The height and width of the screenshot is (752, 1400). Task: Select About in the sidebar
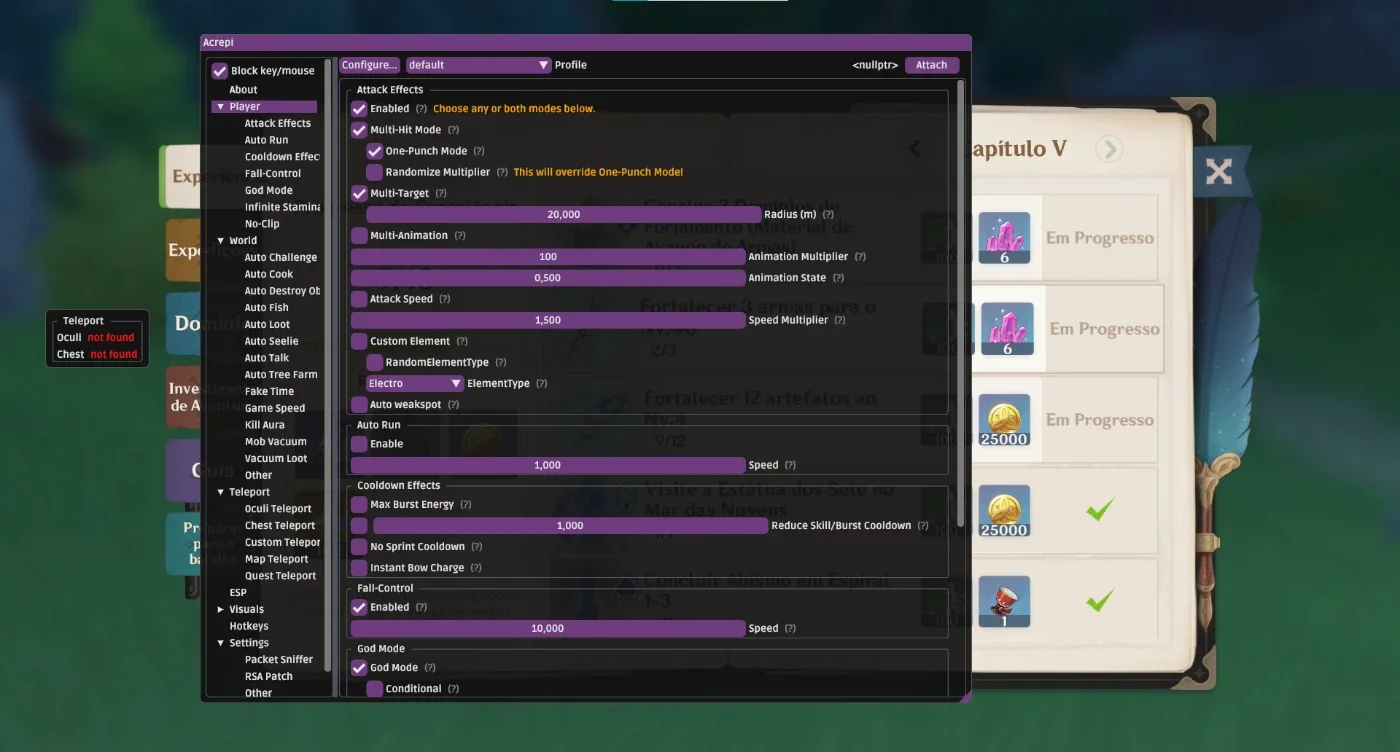point(243,90)
